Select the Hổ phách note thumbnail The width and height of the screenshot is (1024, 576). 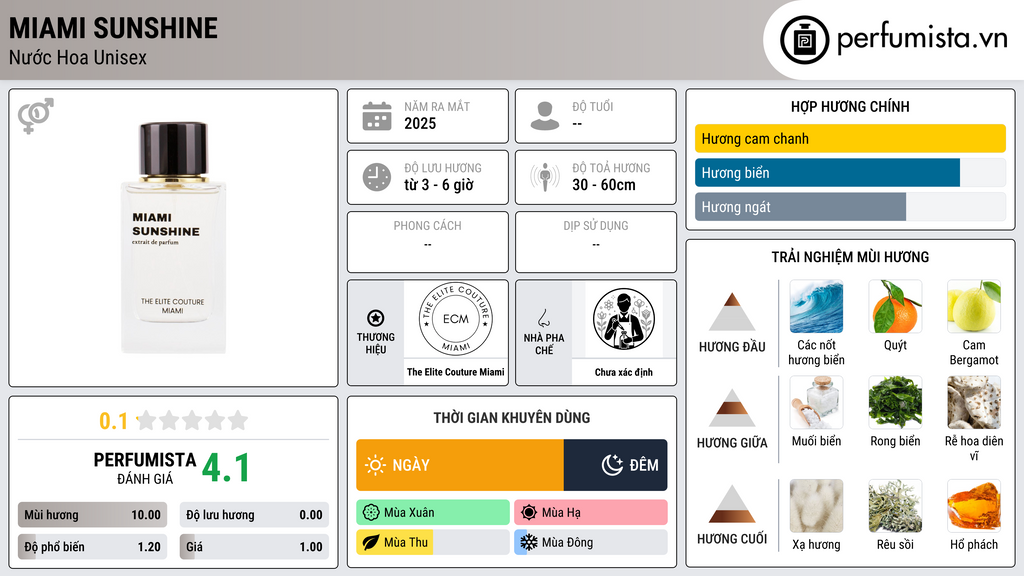(974, 507)
